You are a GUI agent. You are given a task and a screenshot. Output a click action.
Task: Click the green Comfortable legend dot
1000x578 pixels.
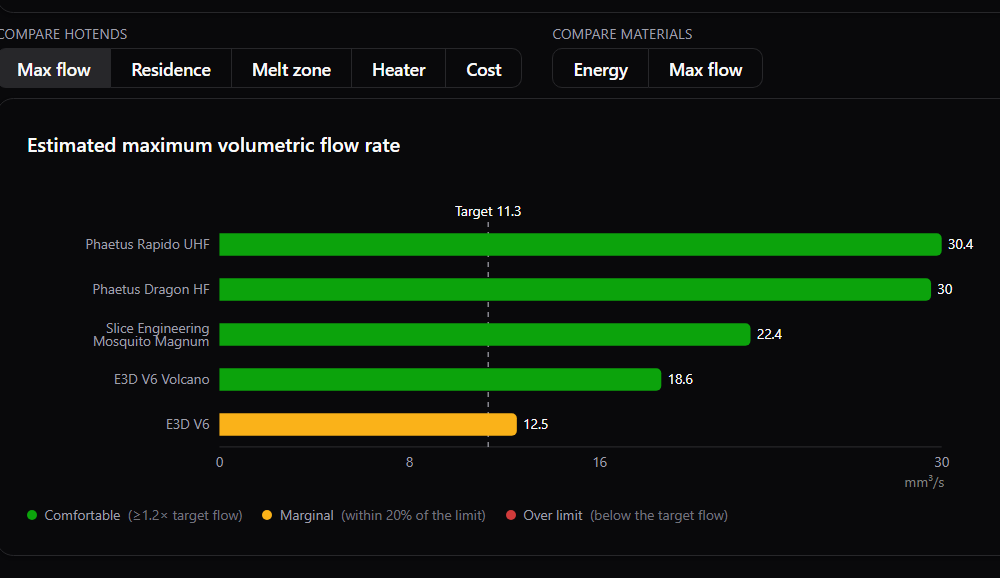pyautogui.click(x=33, y=515)
